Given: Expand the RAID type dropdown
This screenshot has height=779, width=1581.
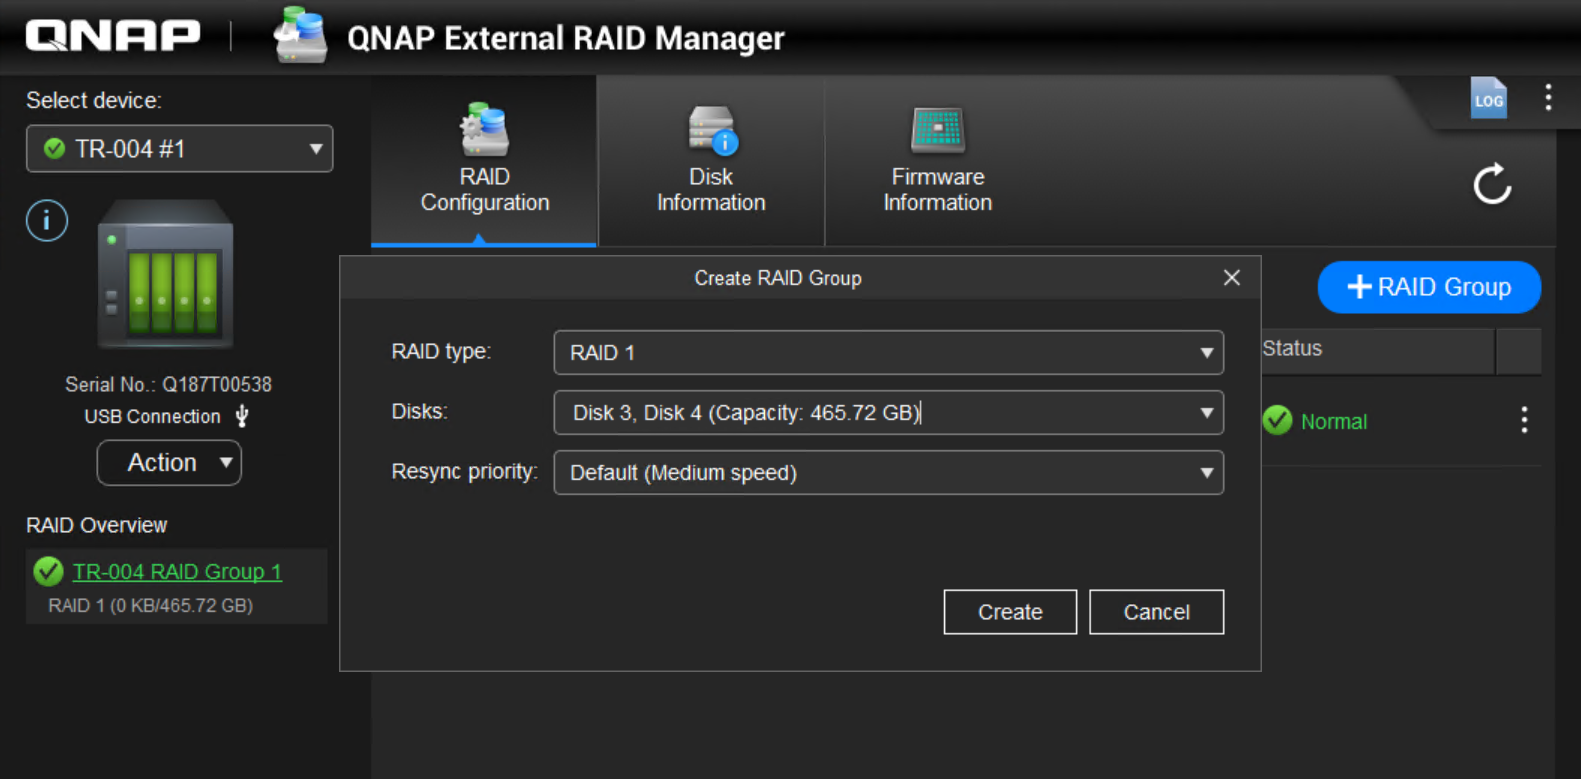Looking at the screenshot, I should (x=888, y=353).
